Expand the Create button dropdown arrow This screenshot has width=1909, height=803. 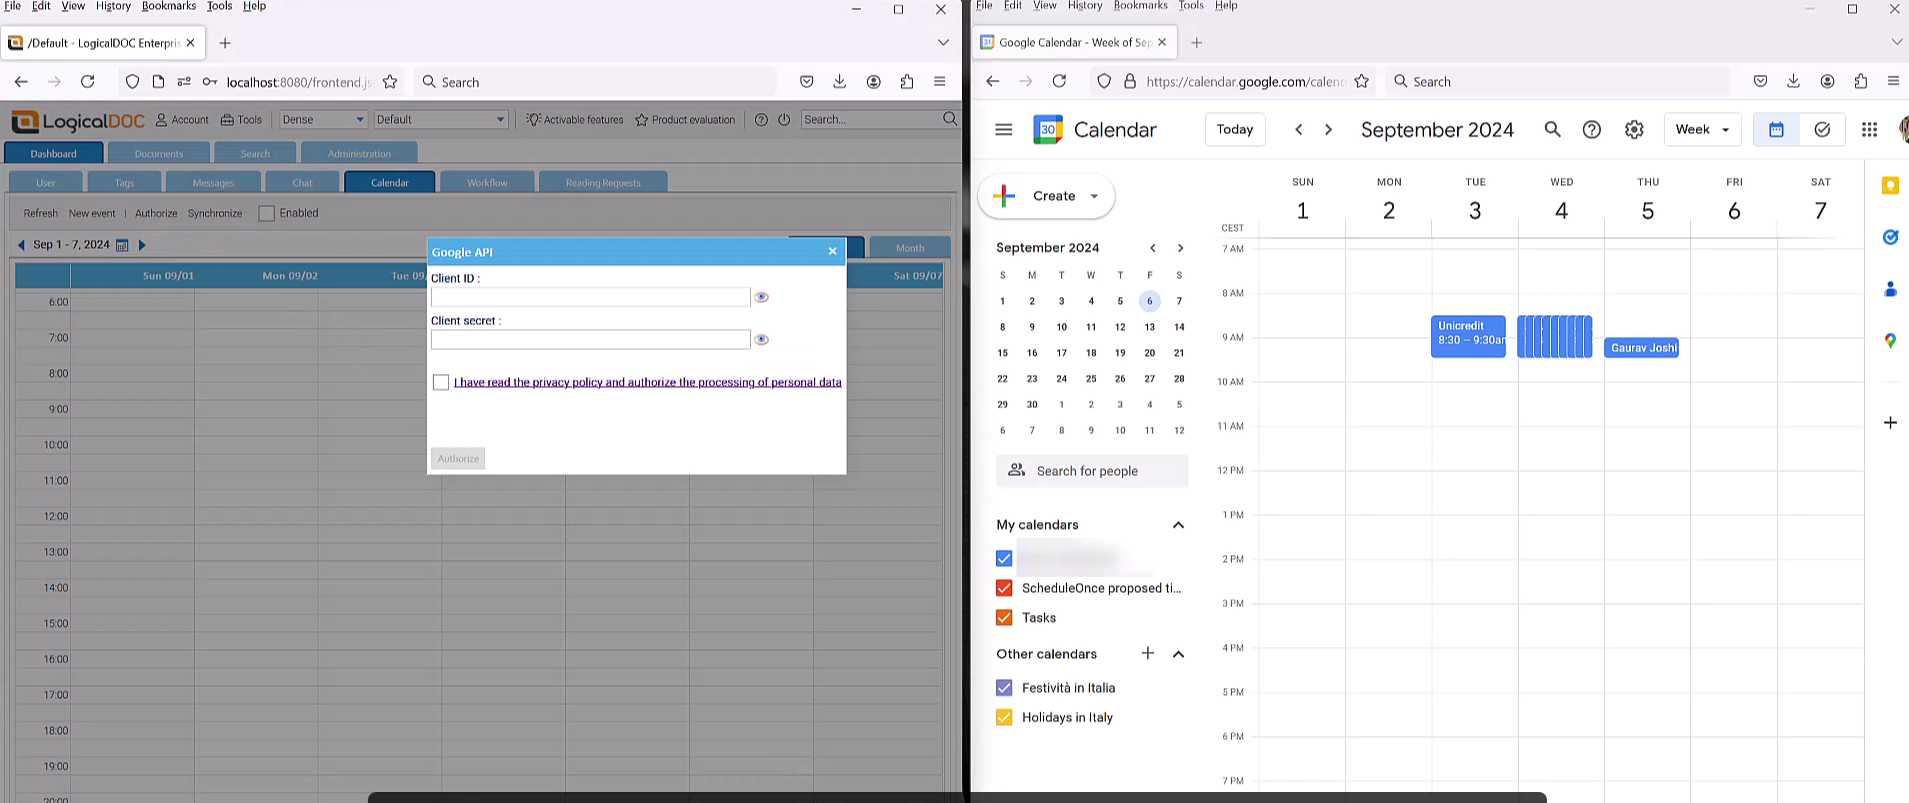[x=1094, y=196]
